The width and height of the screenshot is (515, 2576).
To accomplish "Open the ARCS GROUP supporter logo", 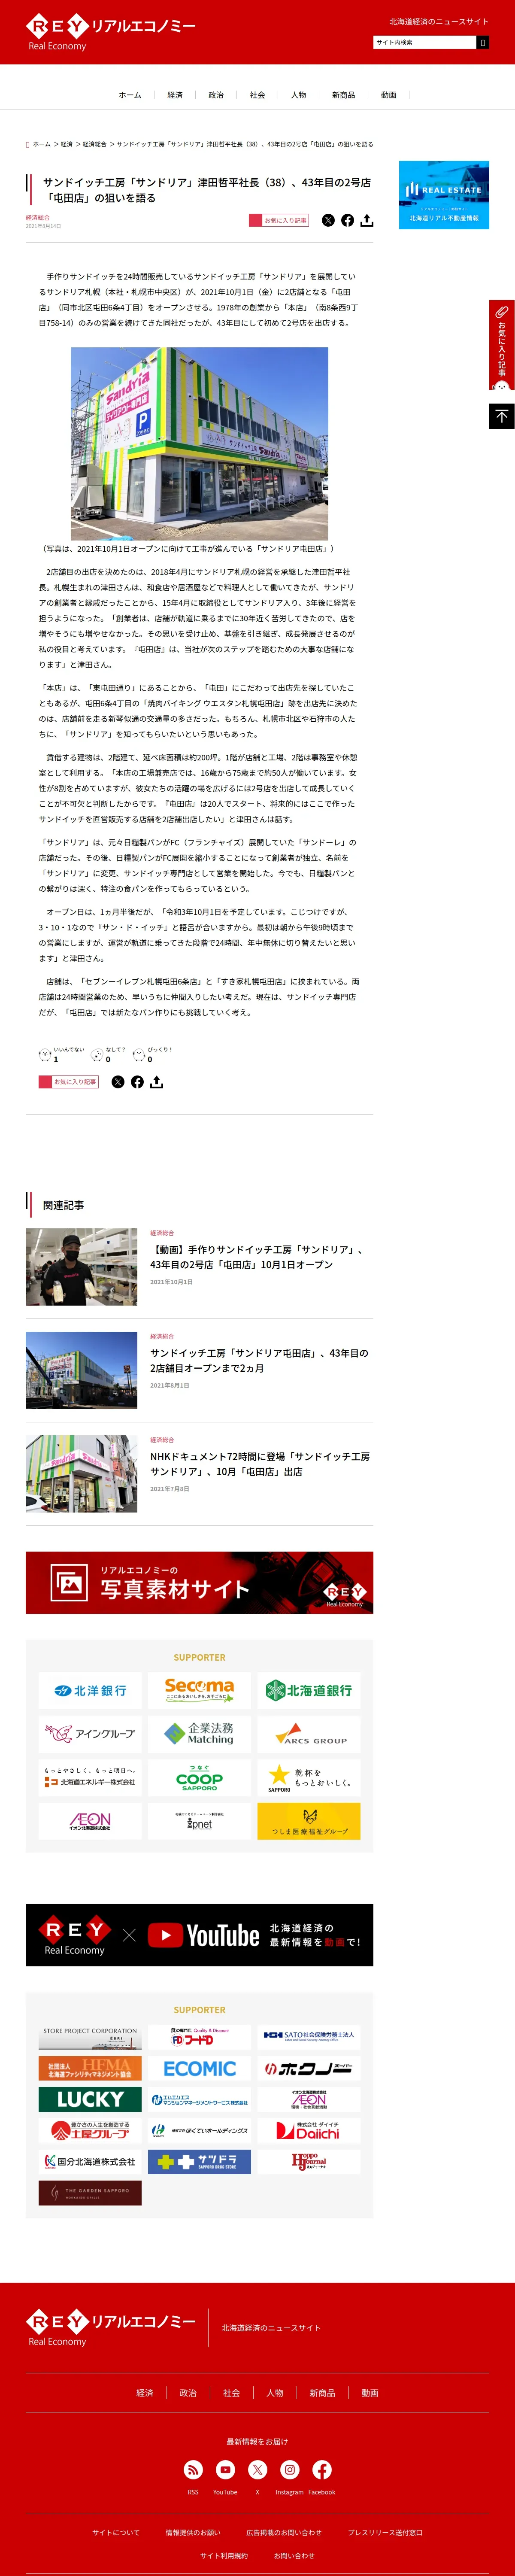I will tap(309, 1734).
